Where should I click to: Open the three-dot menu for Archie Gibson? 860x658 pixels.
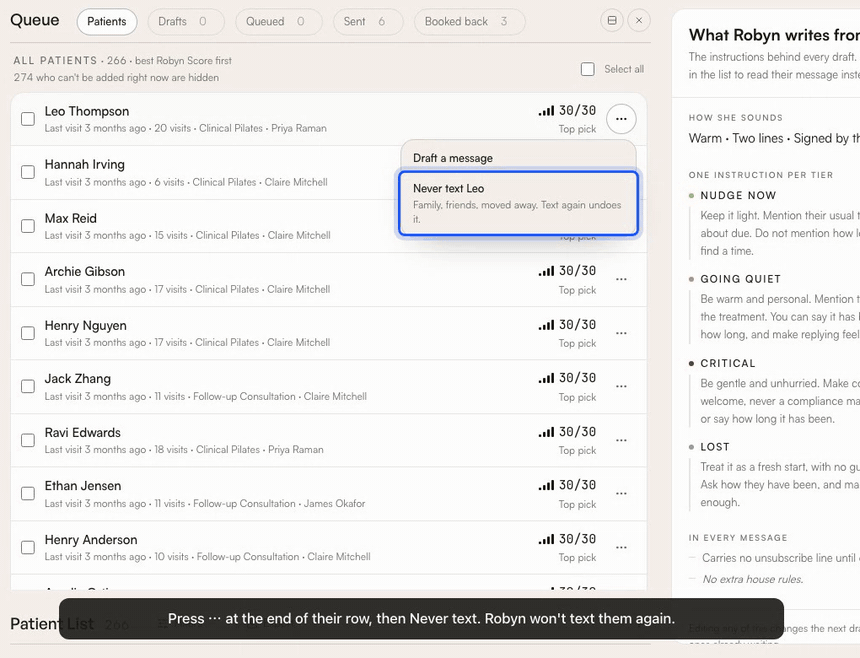click(621, 279)
